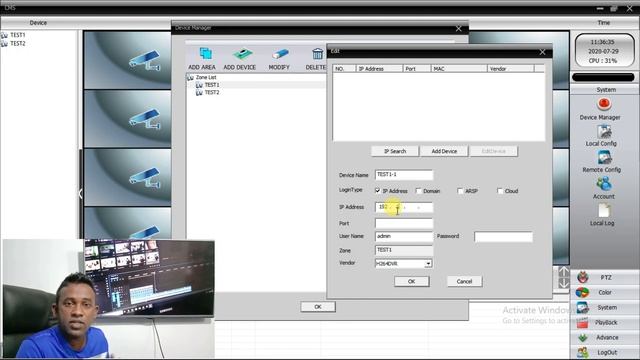Open Local Config icon
640x360 pixels.
[x=604, y=132]
